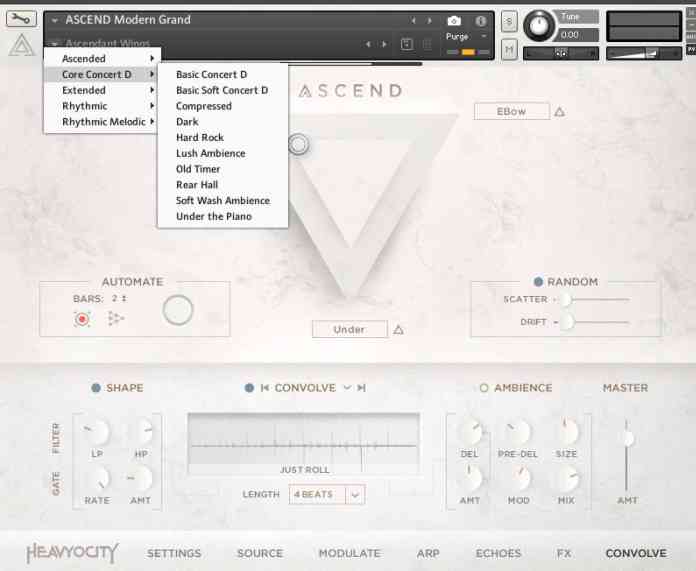Click the gate RATE knob

(x=98, y=478)
